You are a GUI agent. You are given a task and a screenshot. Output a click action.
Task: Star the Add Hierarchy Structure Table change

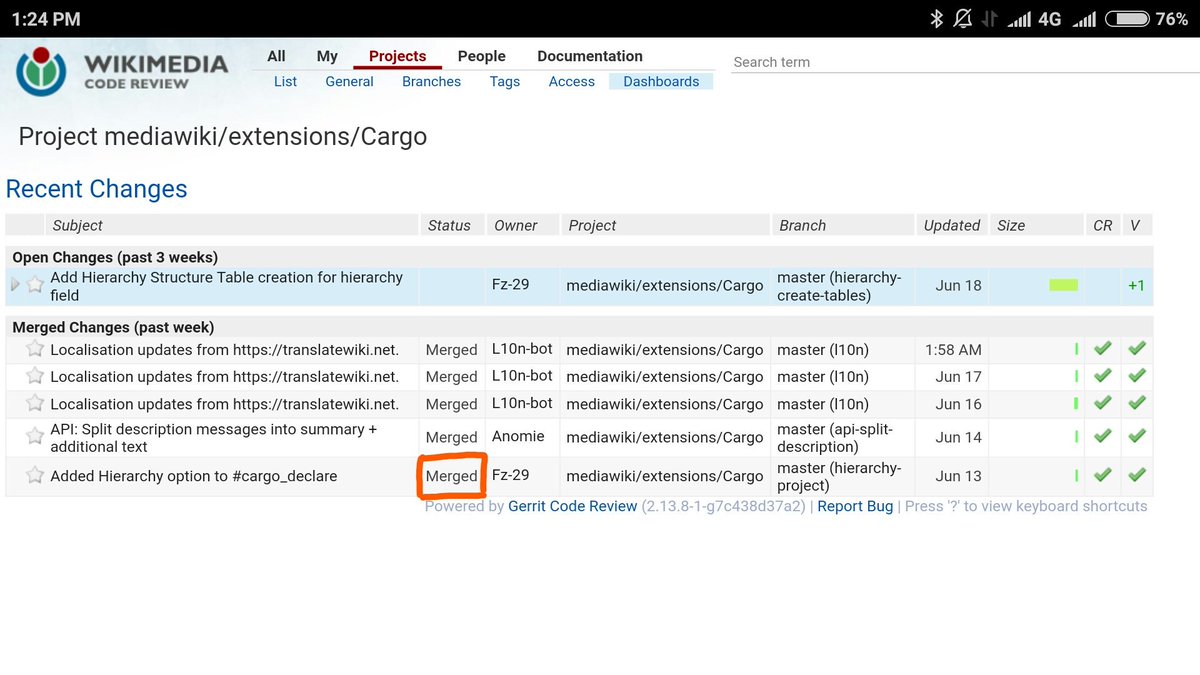pos(35,285)
